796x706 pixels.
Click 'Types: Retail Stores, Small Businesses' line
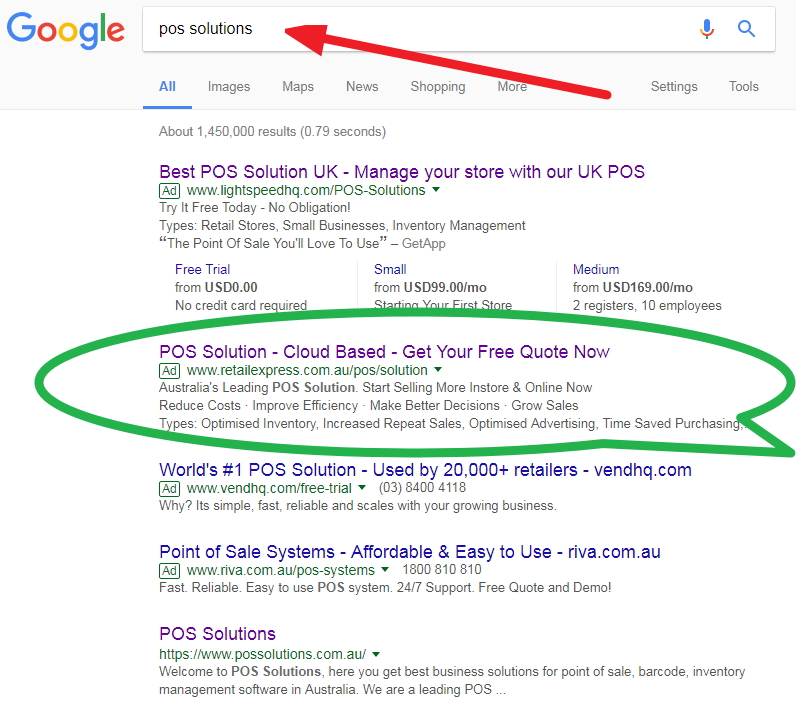tap(342, 226)
